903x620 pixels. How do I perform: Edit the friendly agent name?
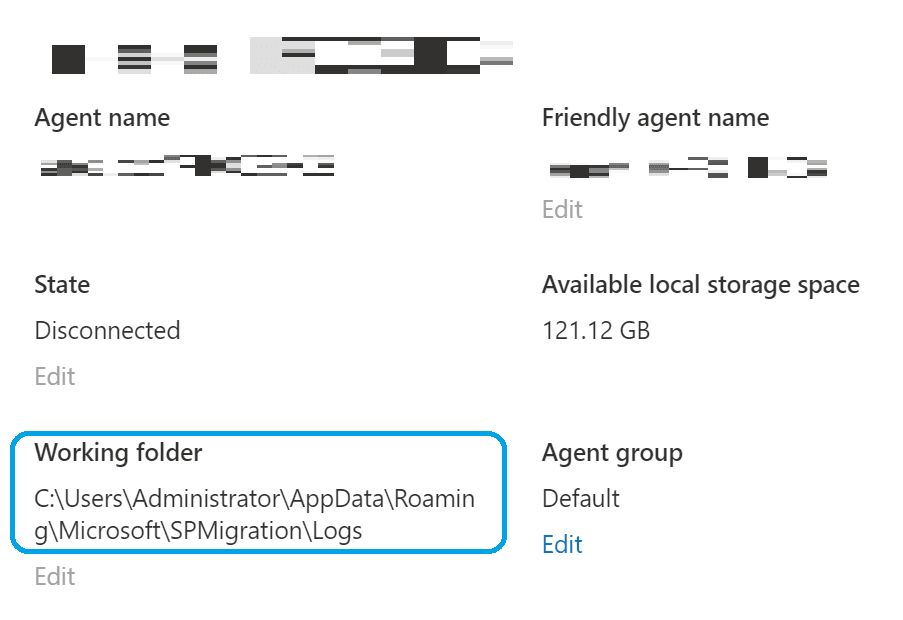pos(562,209)
